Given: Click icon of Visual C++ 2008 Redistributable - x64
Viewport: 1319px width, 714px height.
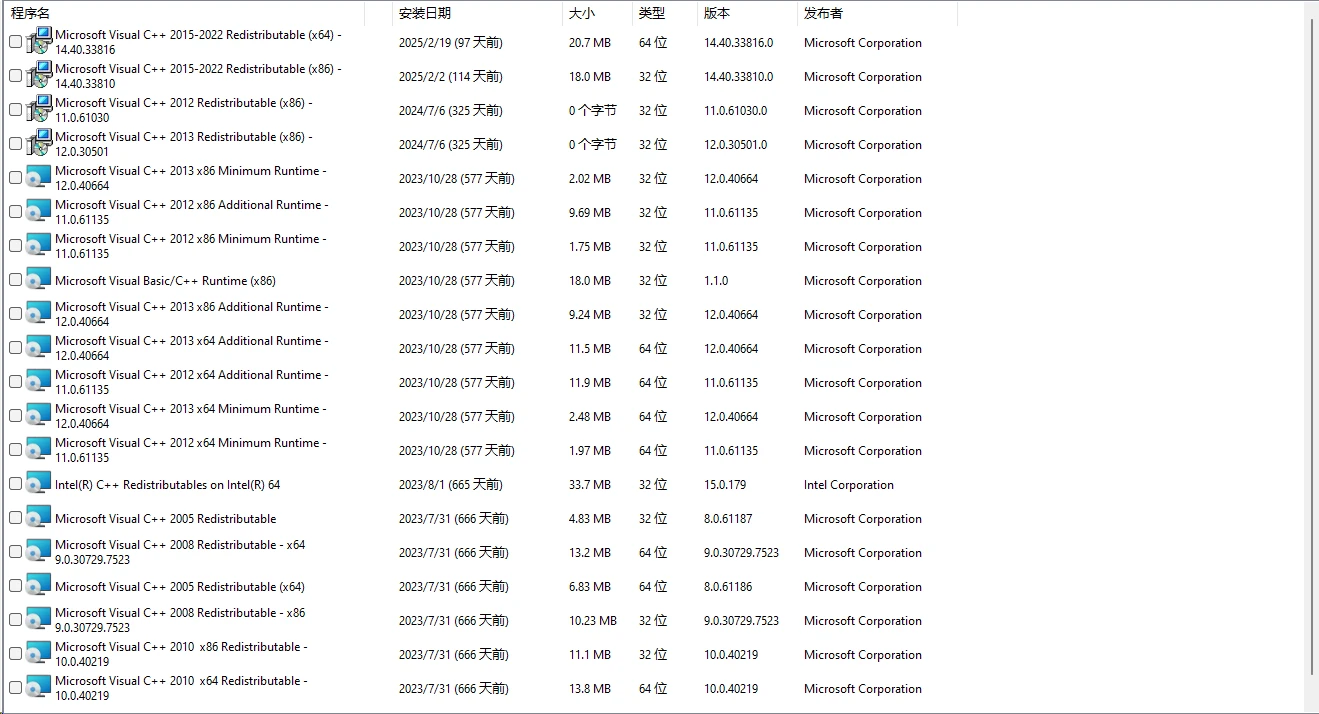Looking at the screenshot, I should (38, 552).
